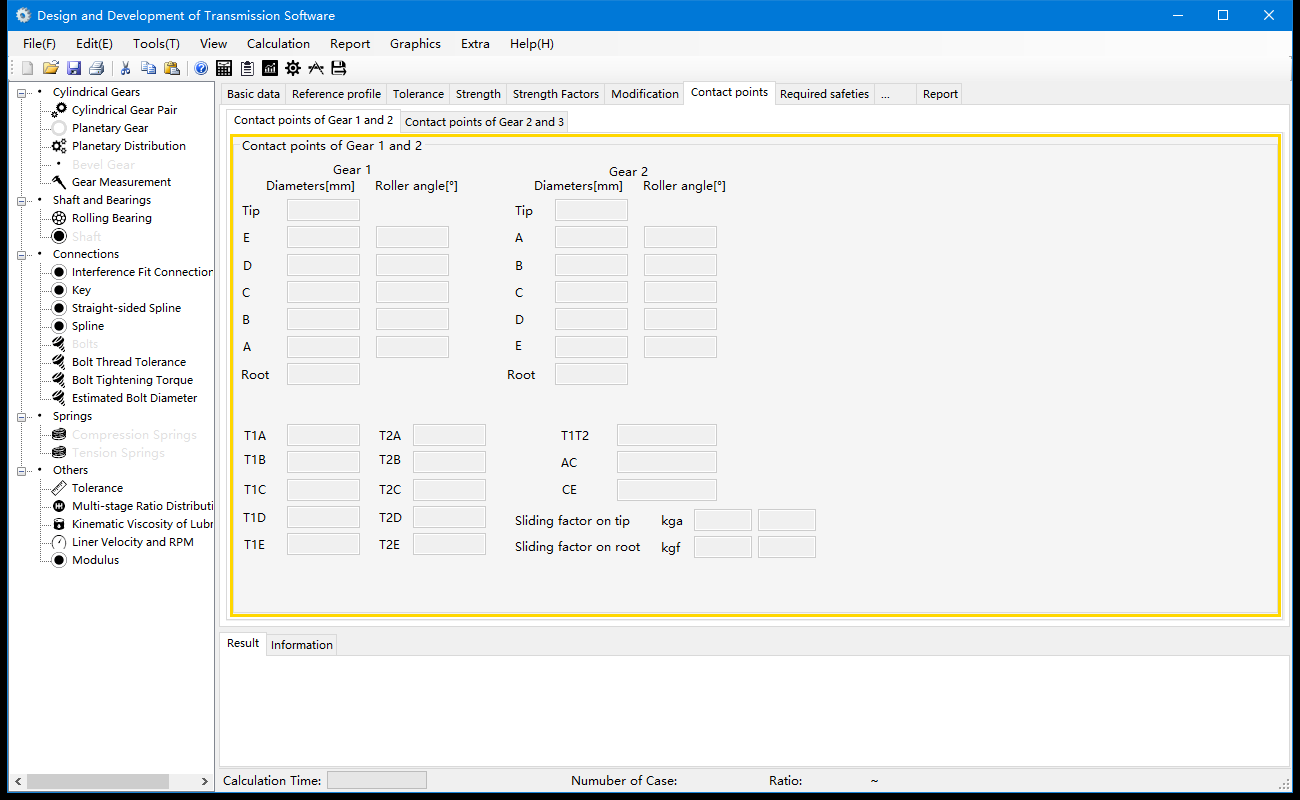Select Bolt Tightening Torque tree item
Viewport: 1300px width, 800px height.
[132, 380]
